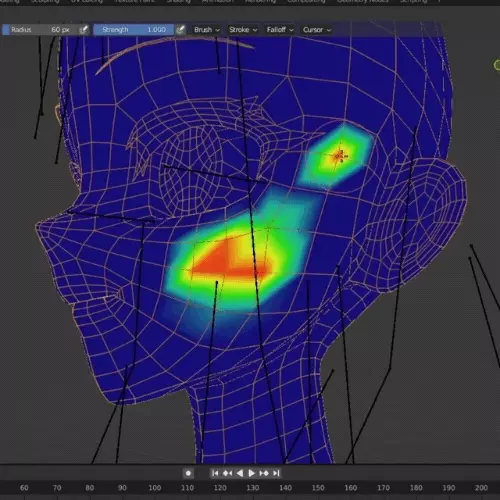Click the Strength value slider

tap(134, 30)
